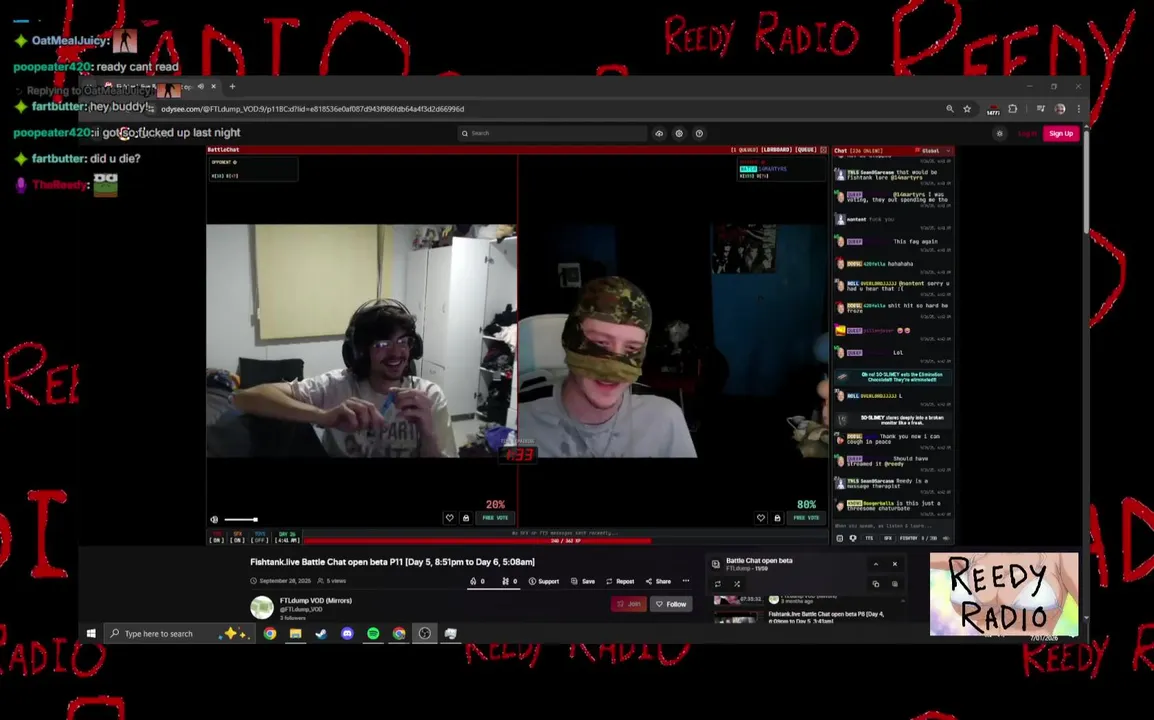Click the Odysee search field

click(552, 133)
